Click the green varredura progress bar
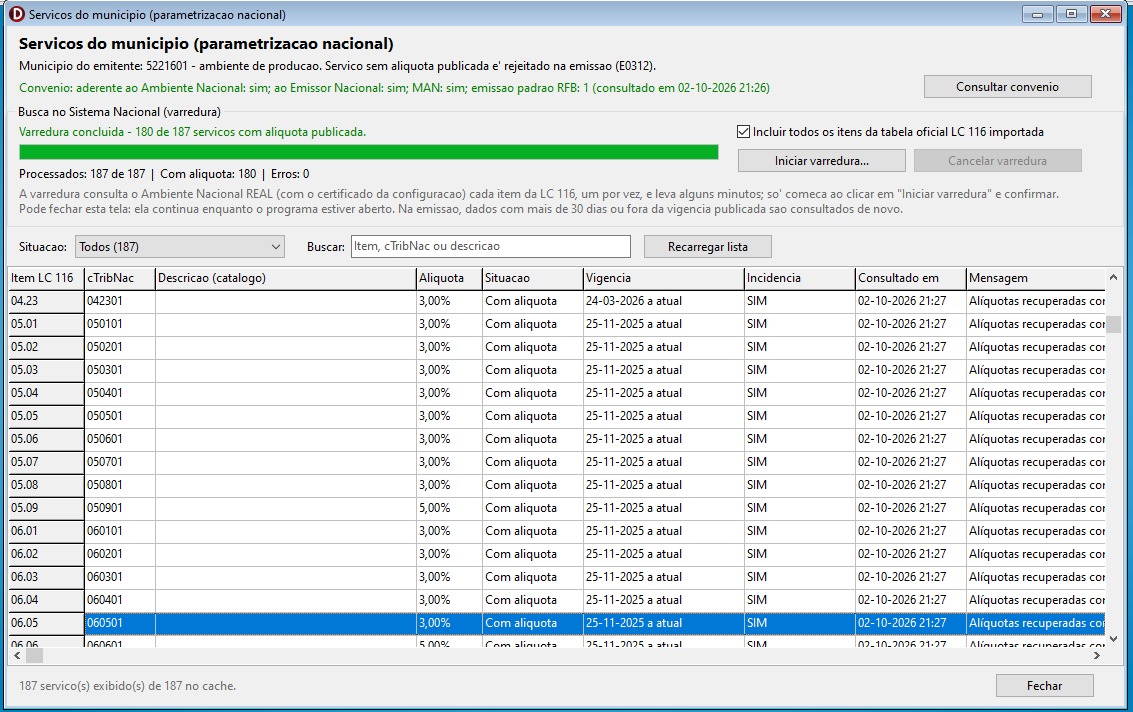Screen dimensions: 1133x712 click(x=369, y=152)
